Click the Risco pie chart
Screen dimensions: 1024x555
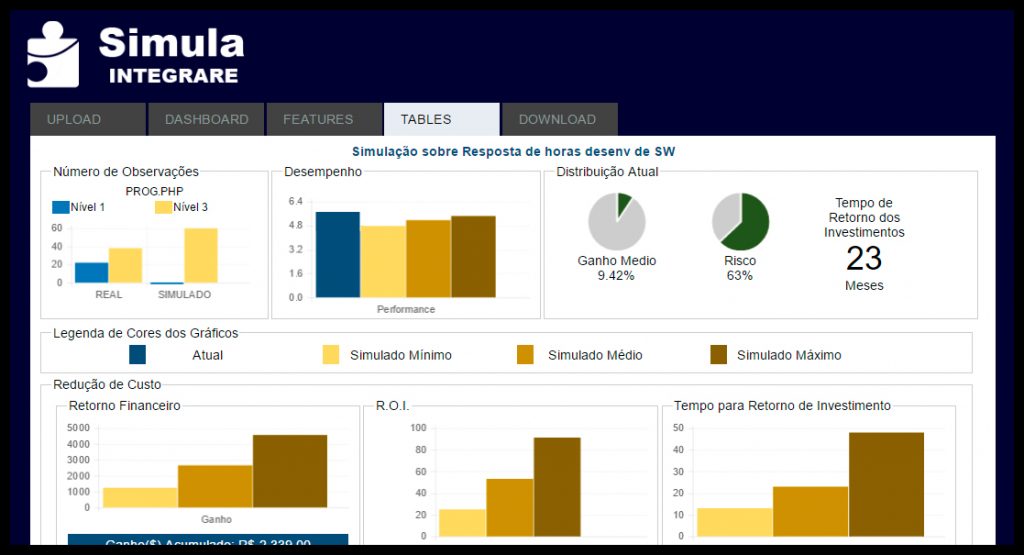click(x=740, y=221)
